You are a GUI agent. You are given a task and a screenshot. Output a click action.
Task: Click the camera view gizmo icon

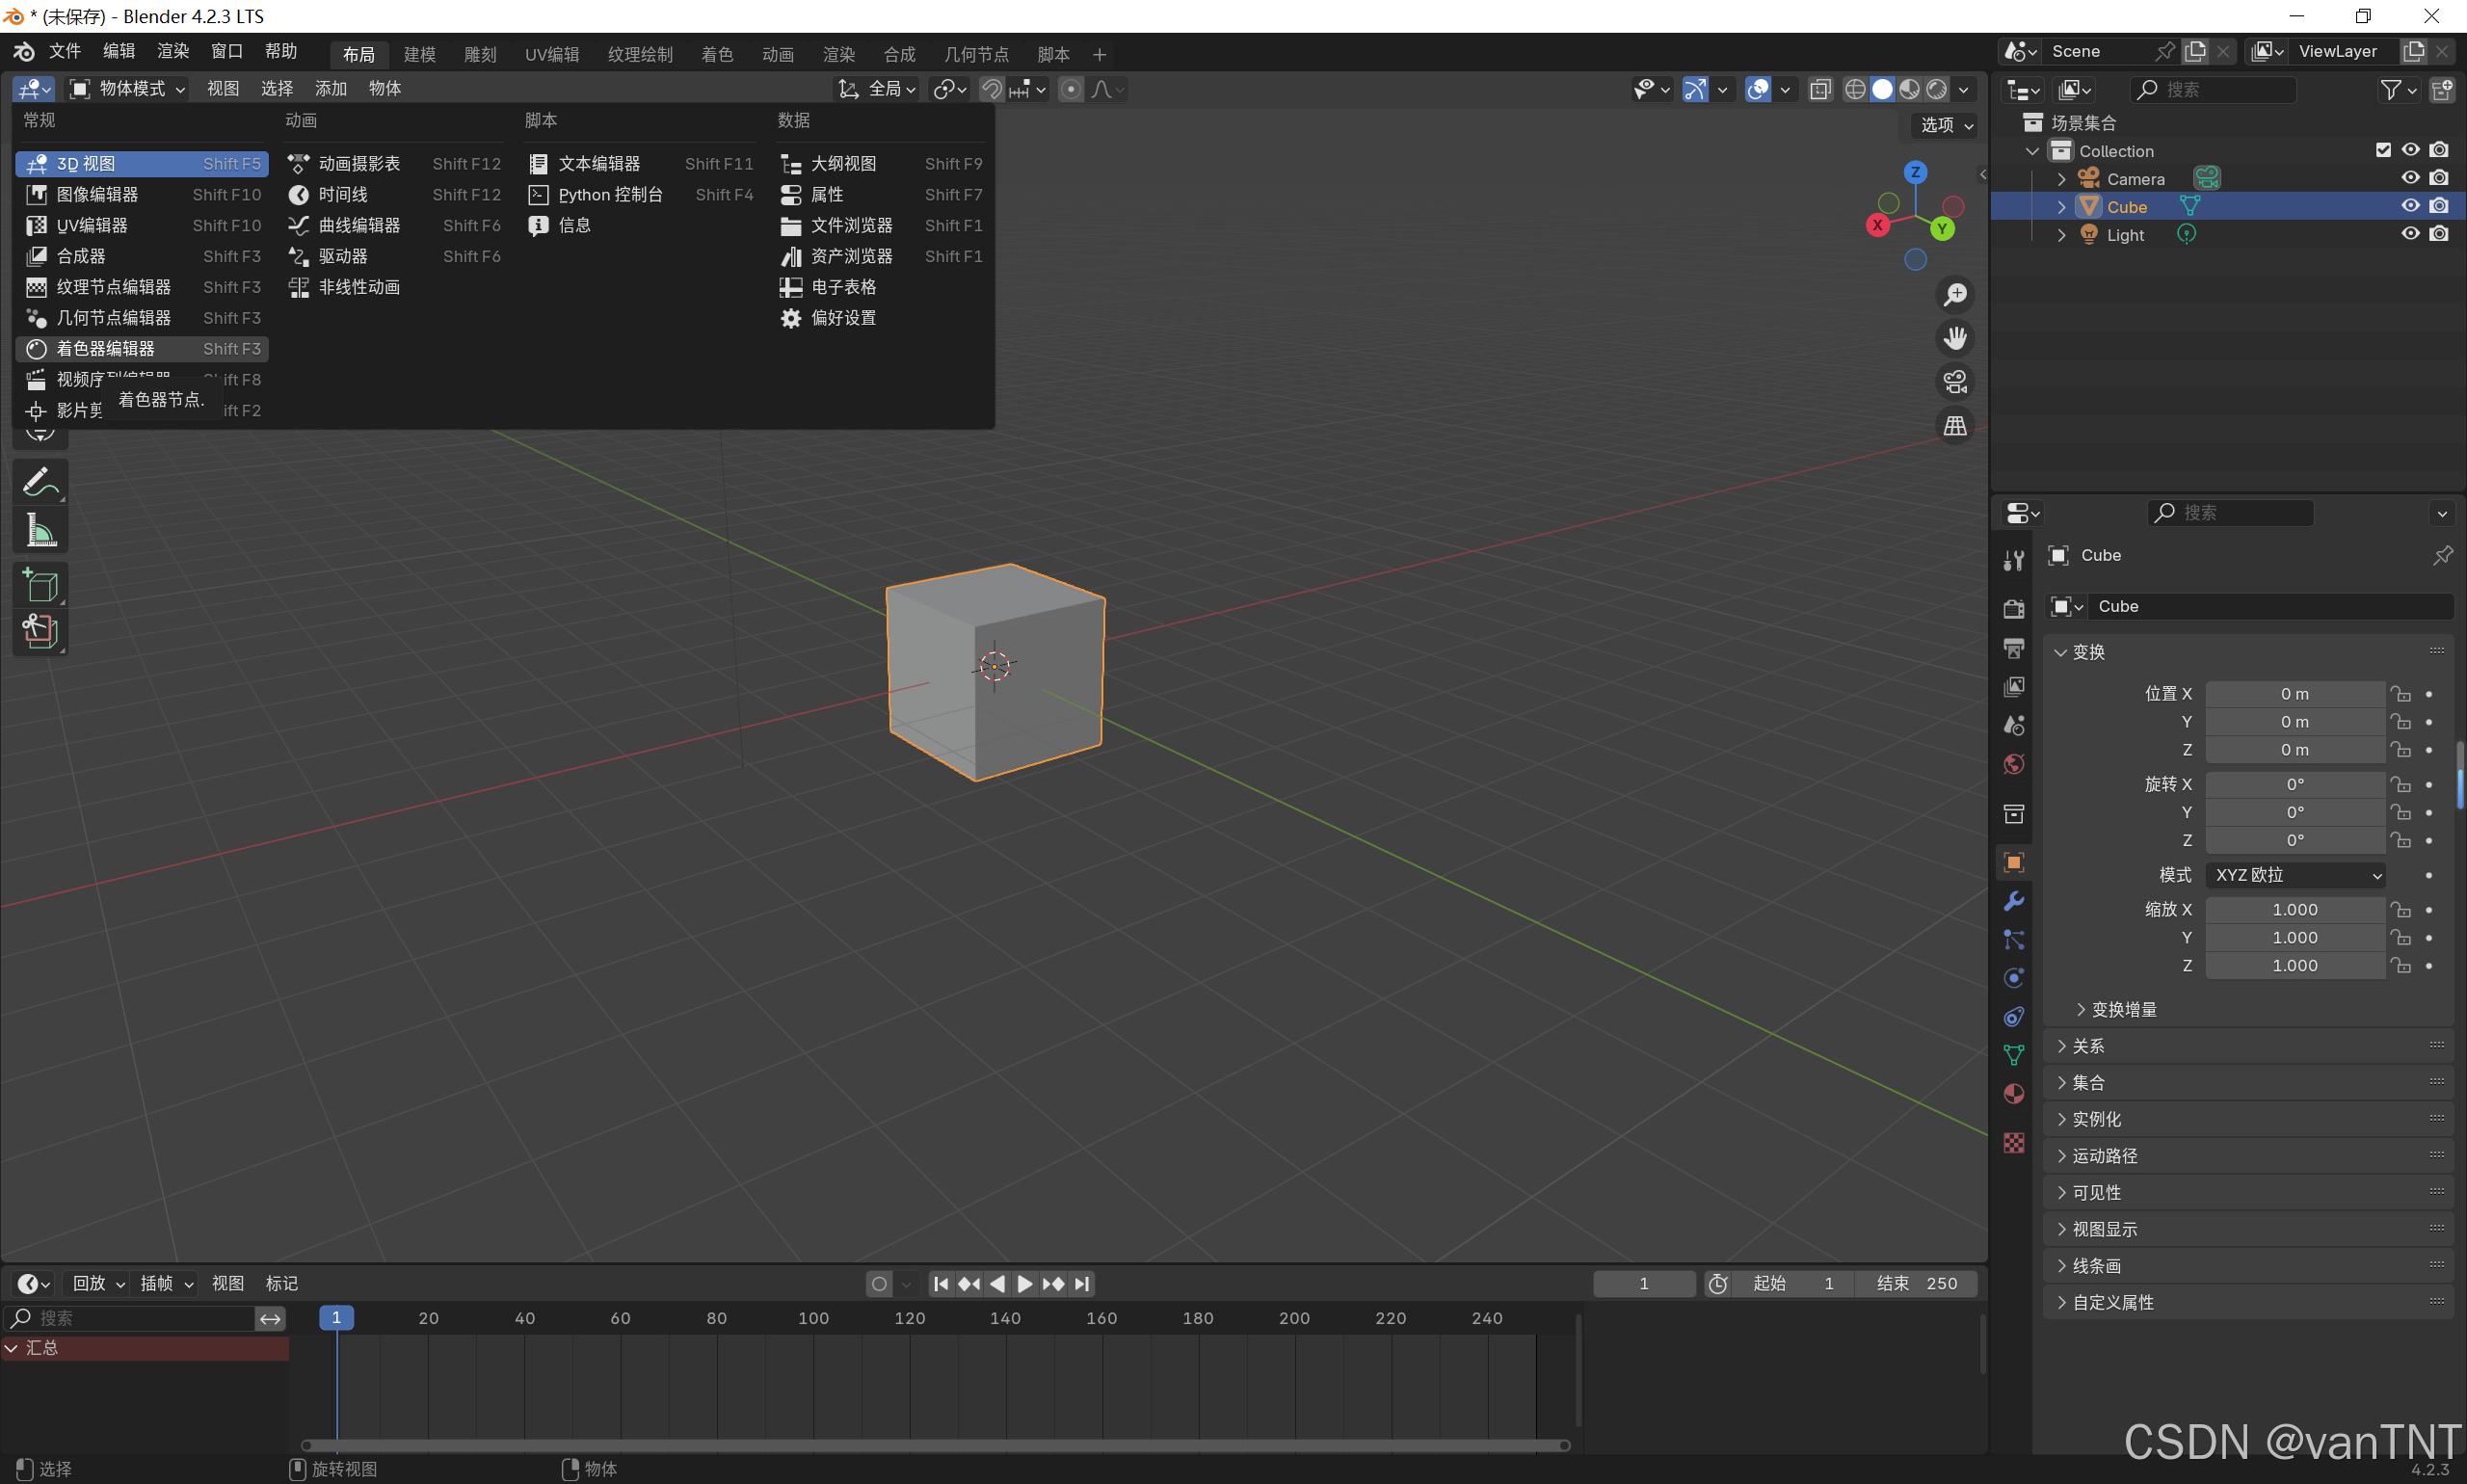coord(1954,382)
